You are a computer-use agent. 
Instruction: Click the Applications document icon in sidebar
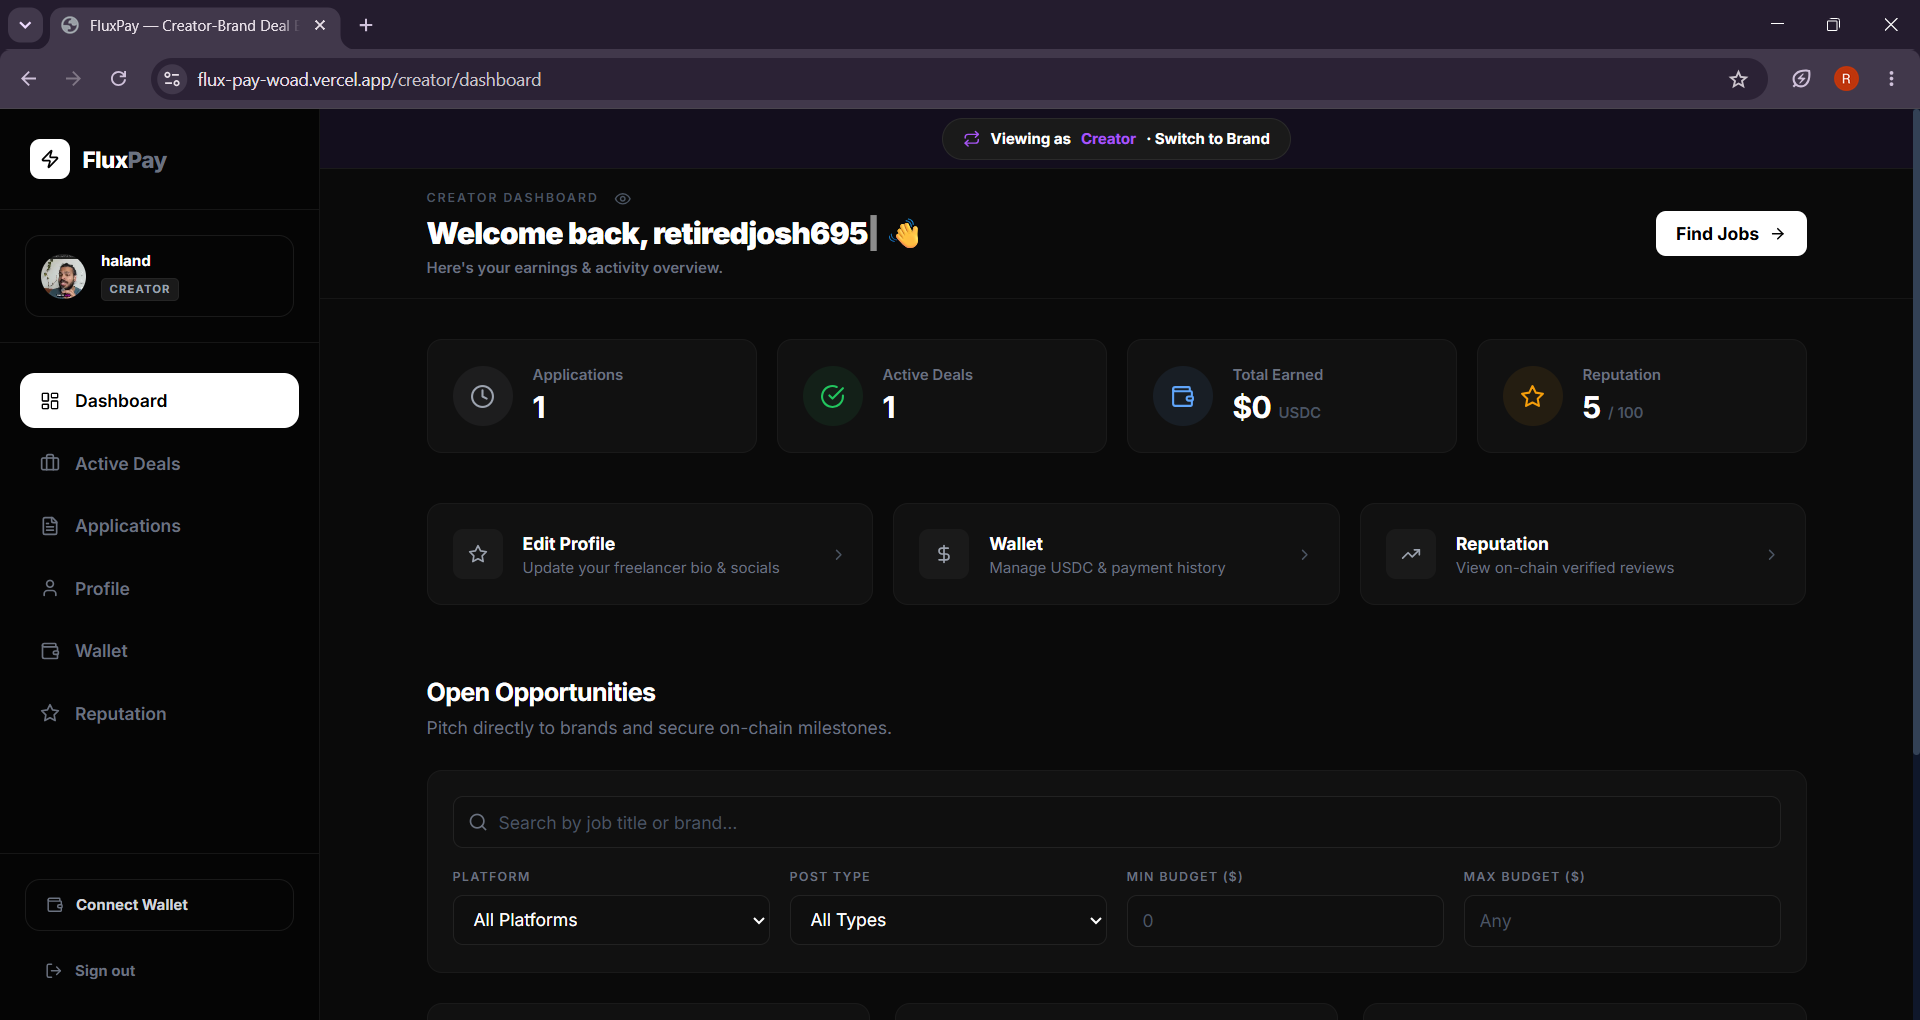50,526
